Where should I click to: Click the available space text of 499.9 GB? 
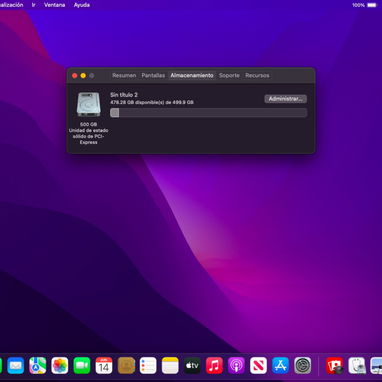152,102
